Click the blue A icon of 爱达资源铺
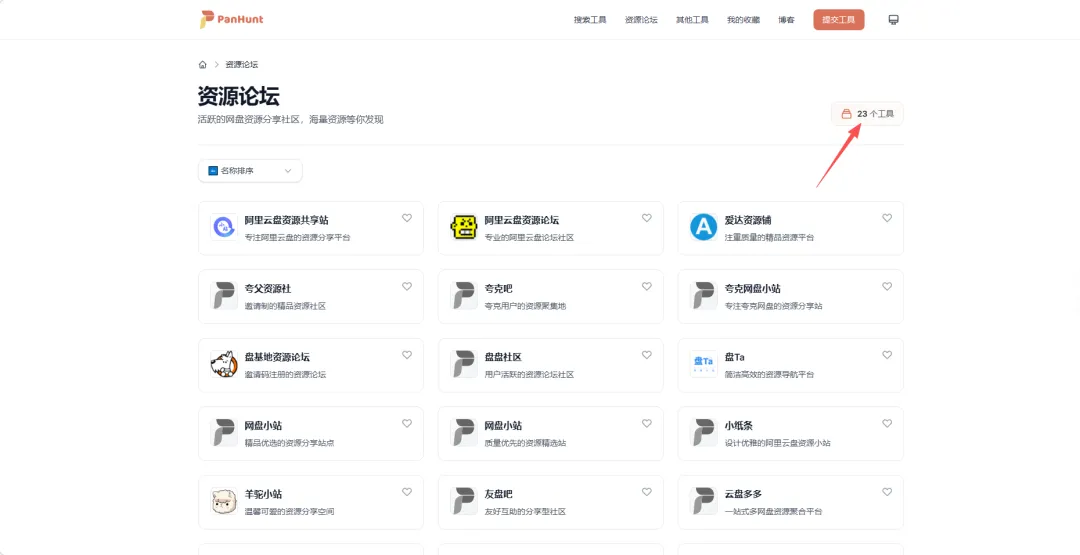Viewport: 1080px width, 555px height. pos(703,227)
